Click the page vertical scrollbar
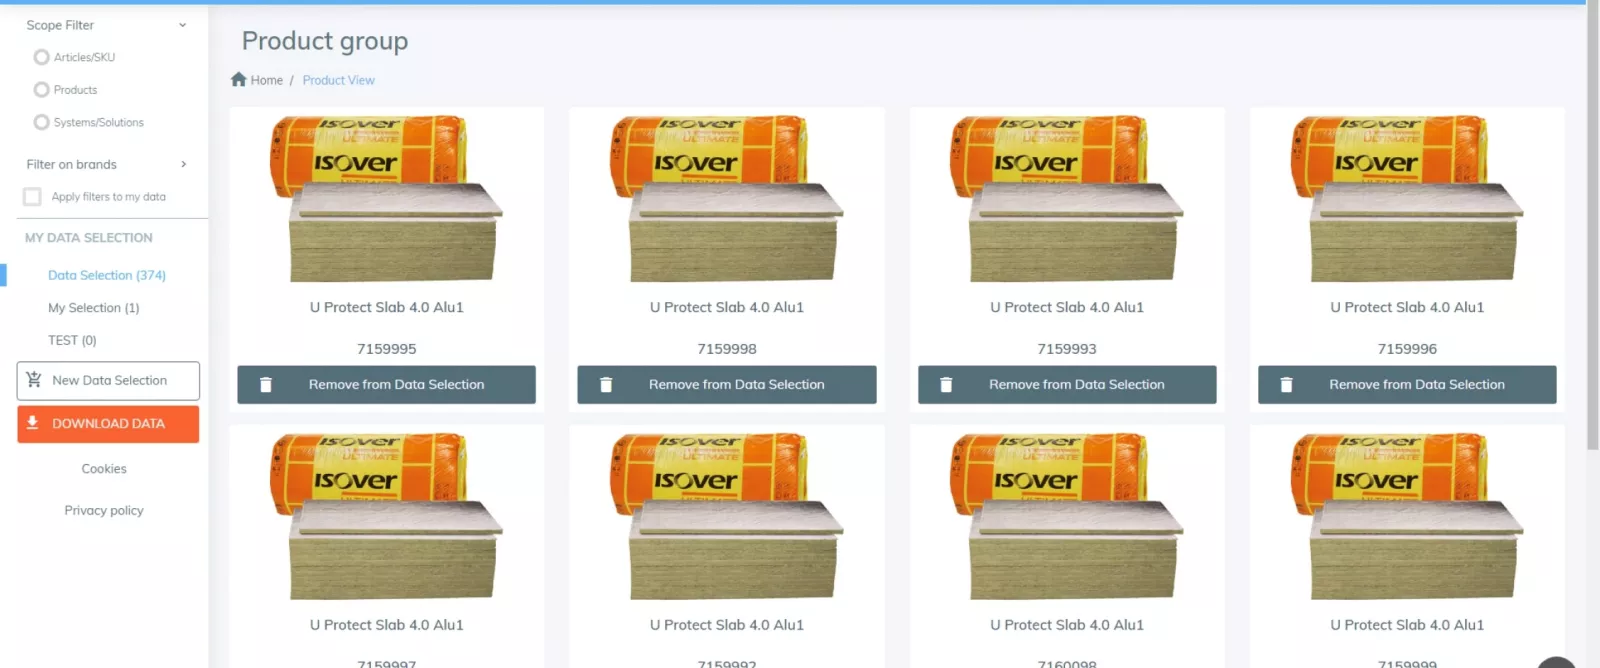1600x668 pixels. tap(1592, 225)
